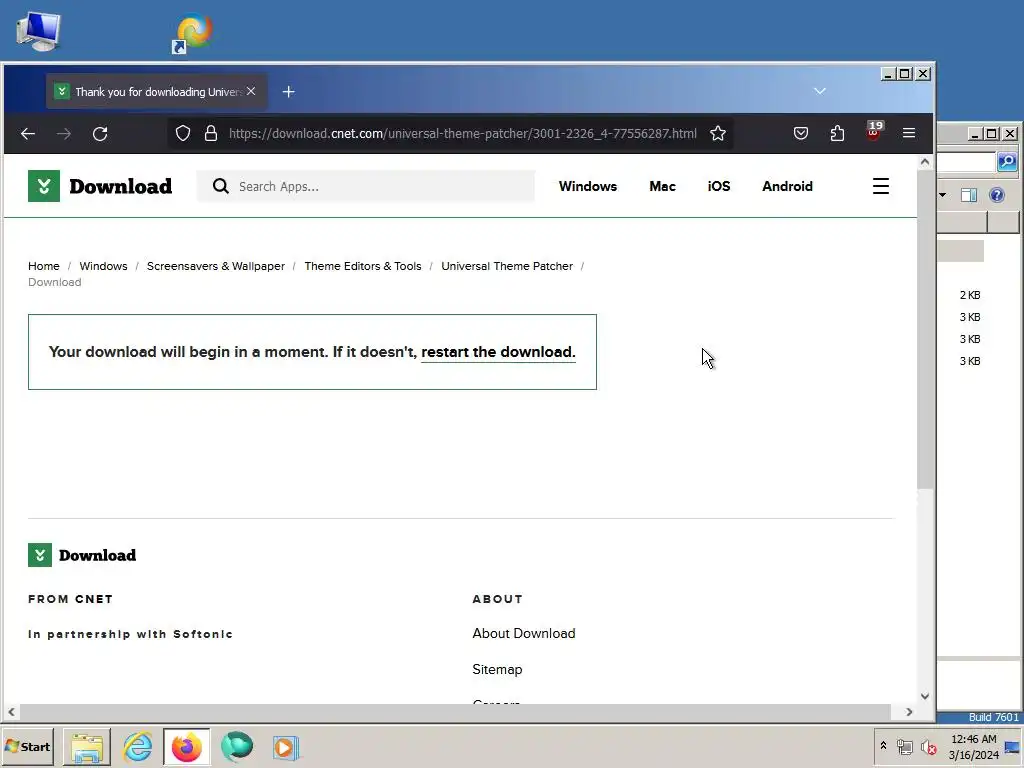
Task: Open the Extensions puzzle icon
Action: coord(837,133)
